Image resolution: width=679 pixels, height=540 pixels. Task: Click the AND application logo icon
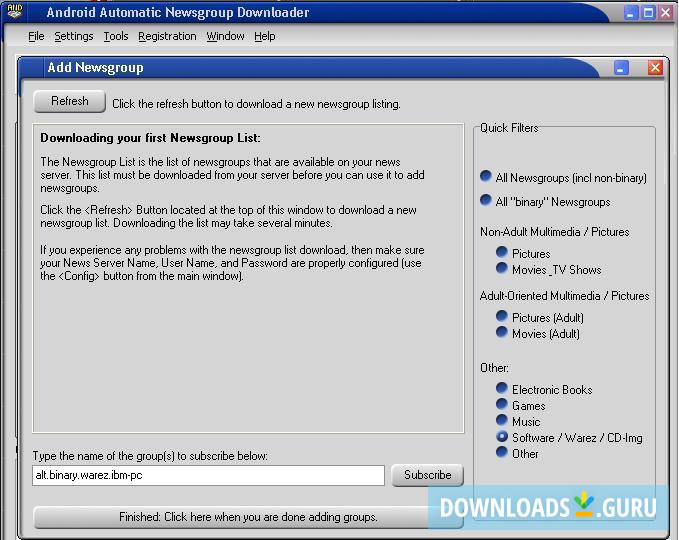point(15,11)
